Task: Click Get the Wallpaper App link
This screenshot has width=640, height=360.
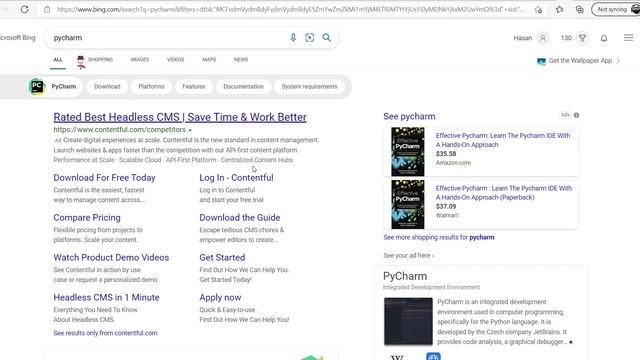Action: pyautogui.click(x=580, y=60)
